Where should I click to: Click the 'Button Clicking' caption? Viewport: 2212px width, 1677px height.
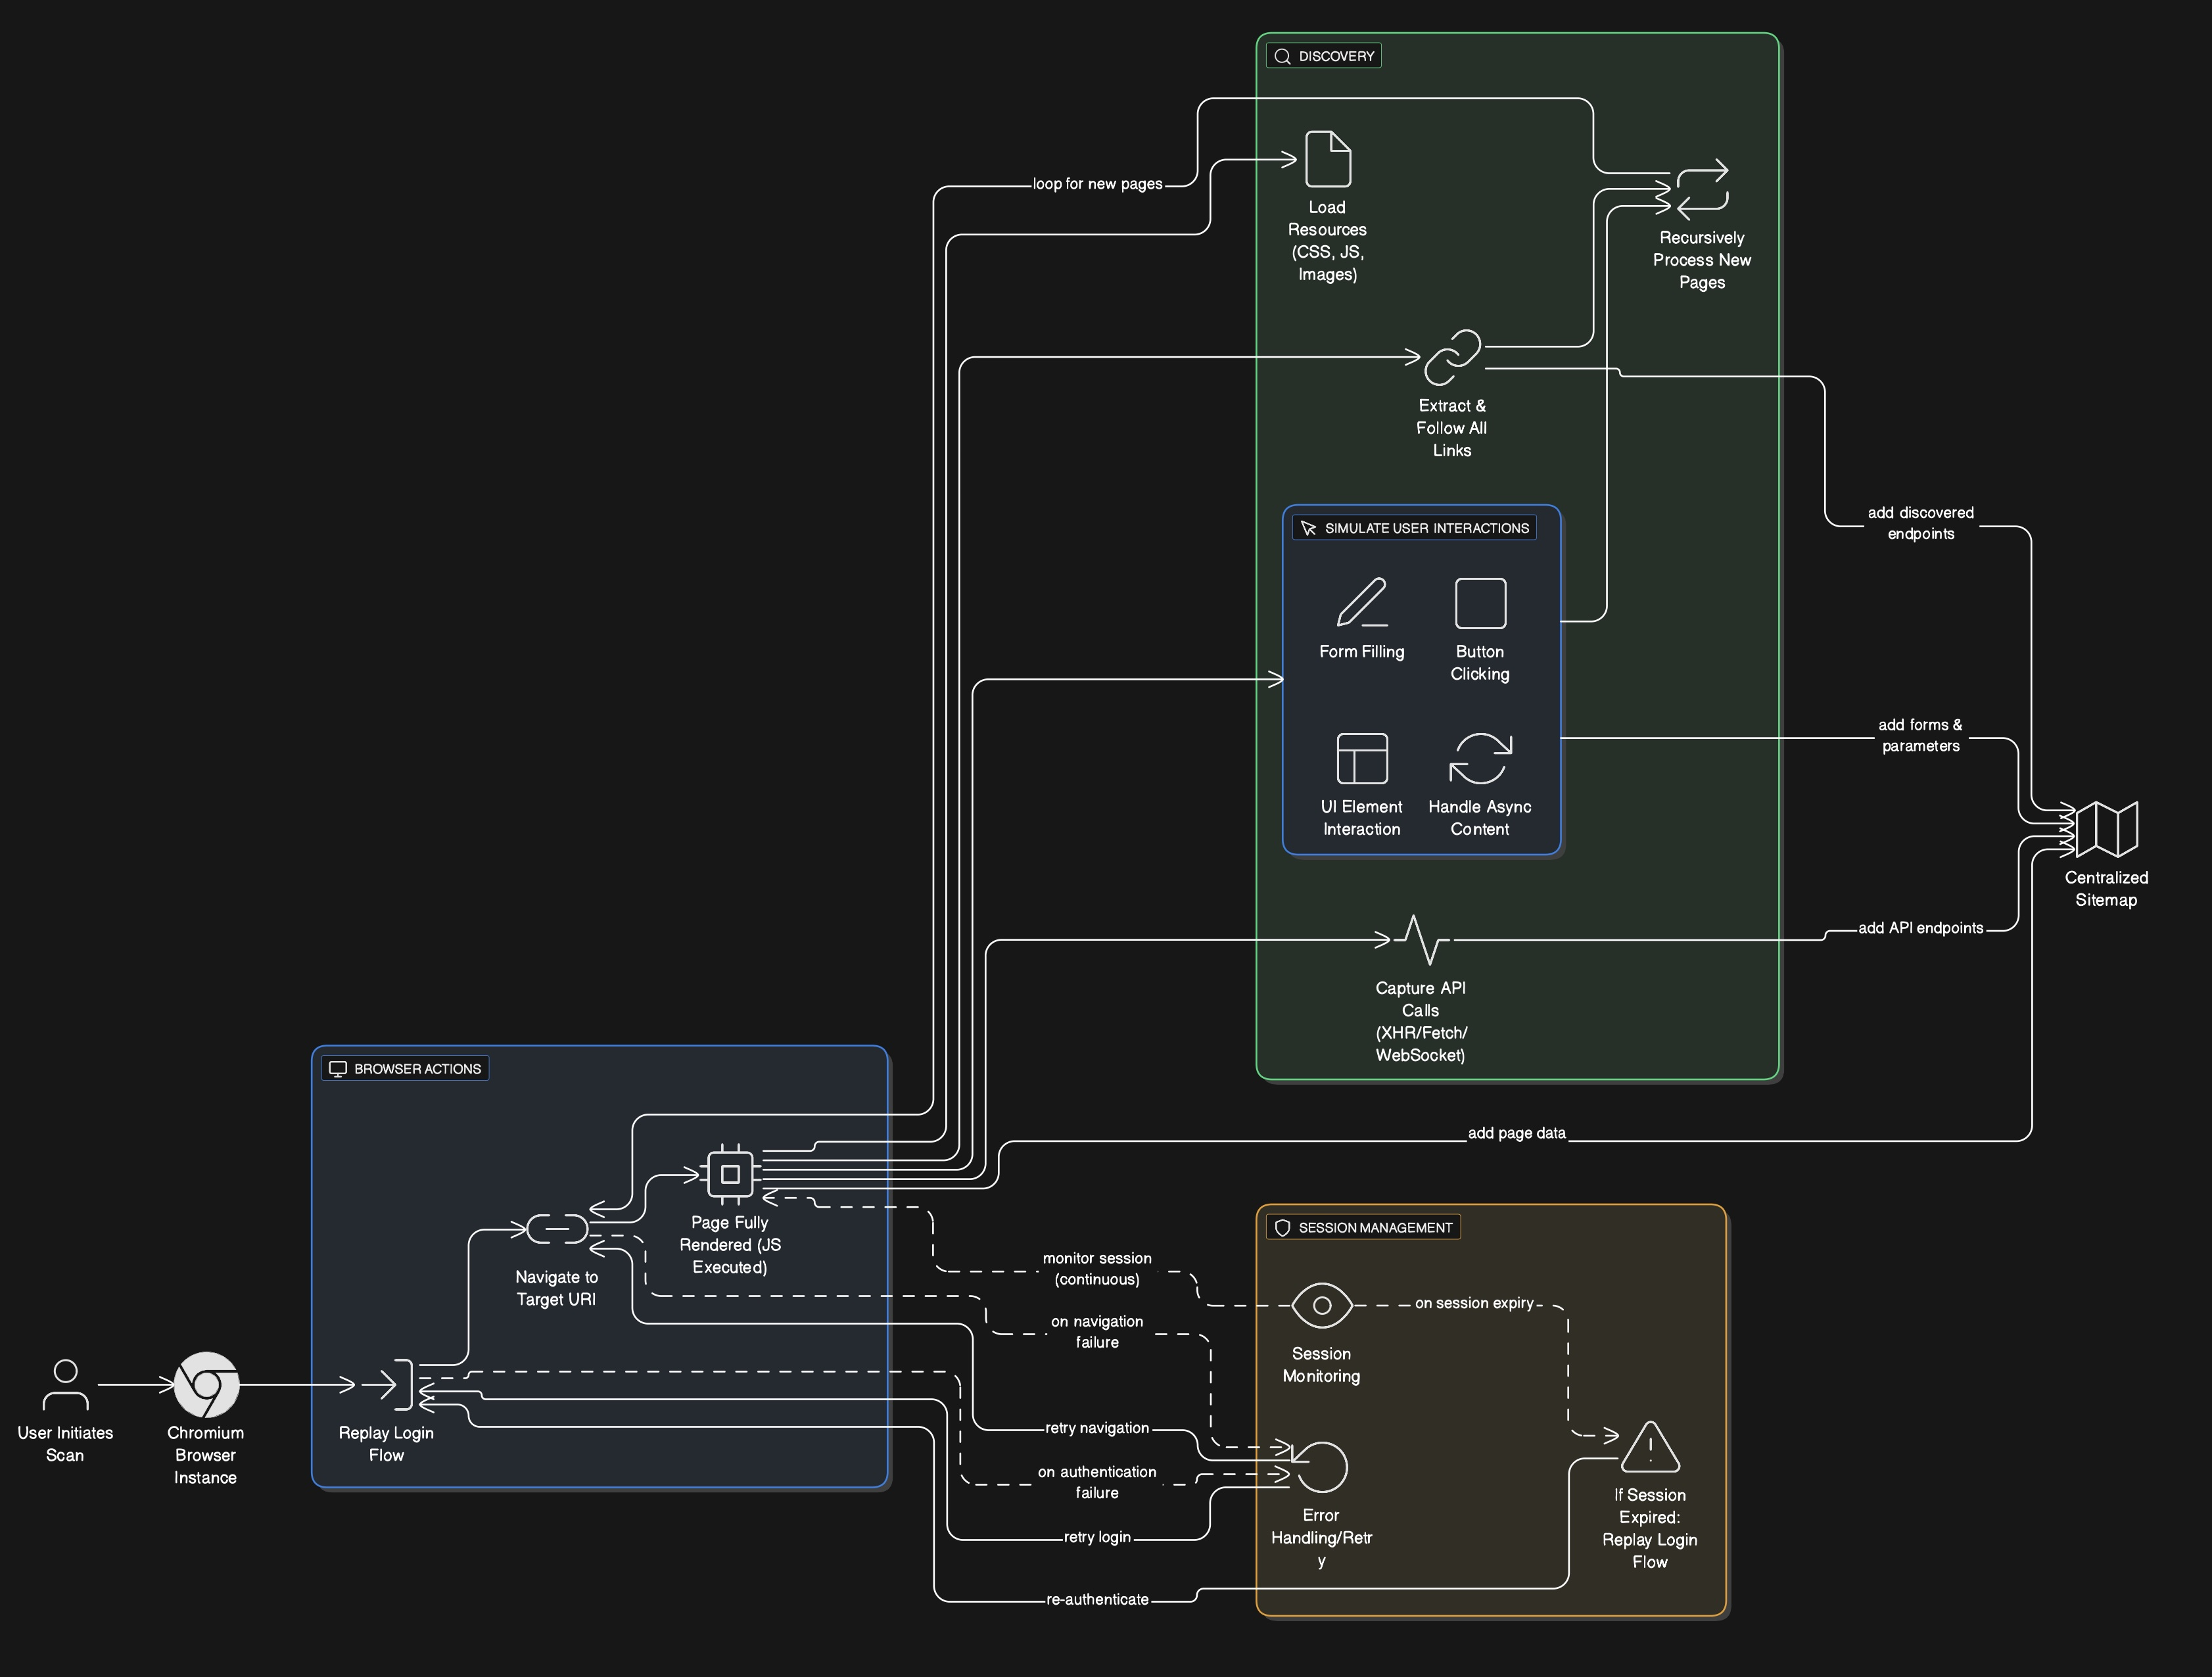click(1480, 663)
